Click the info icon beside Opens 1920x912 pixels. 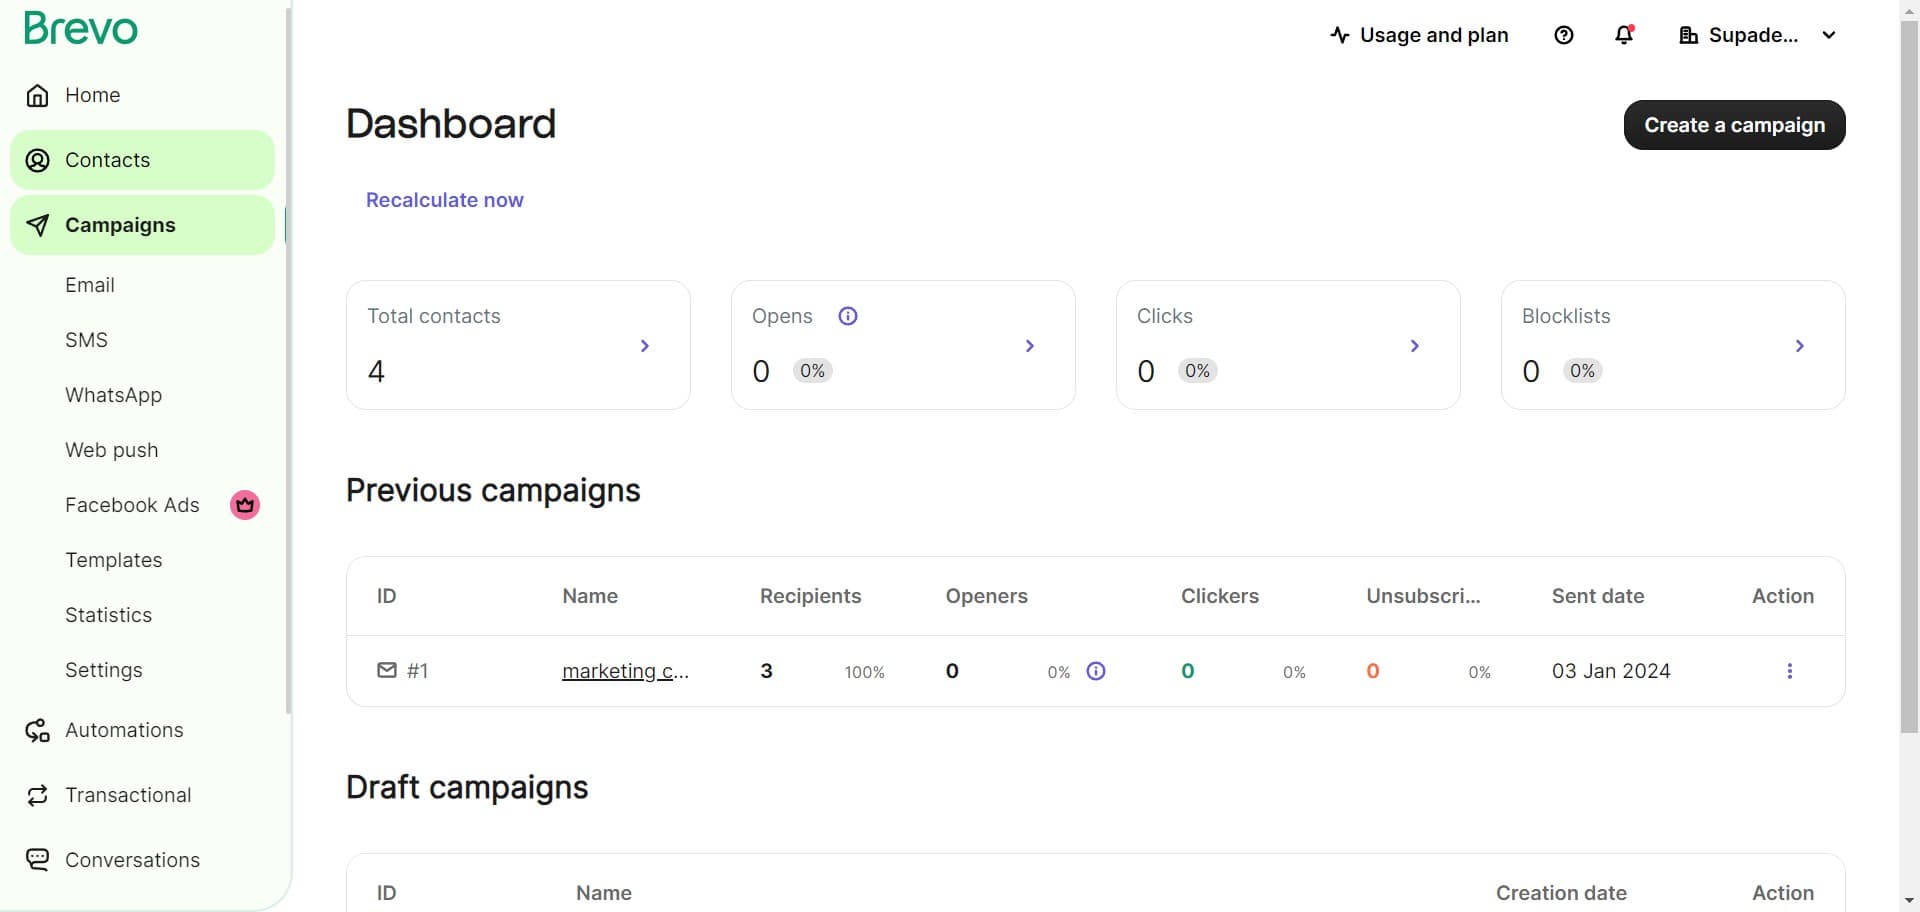[x=848, y=315]
